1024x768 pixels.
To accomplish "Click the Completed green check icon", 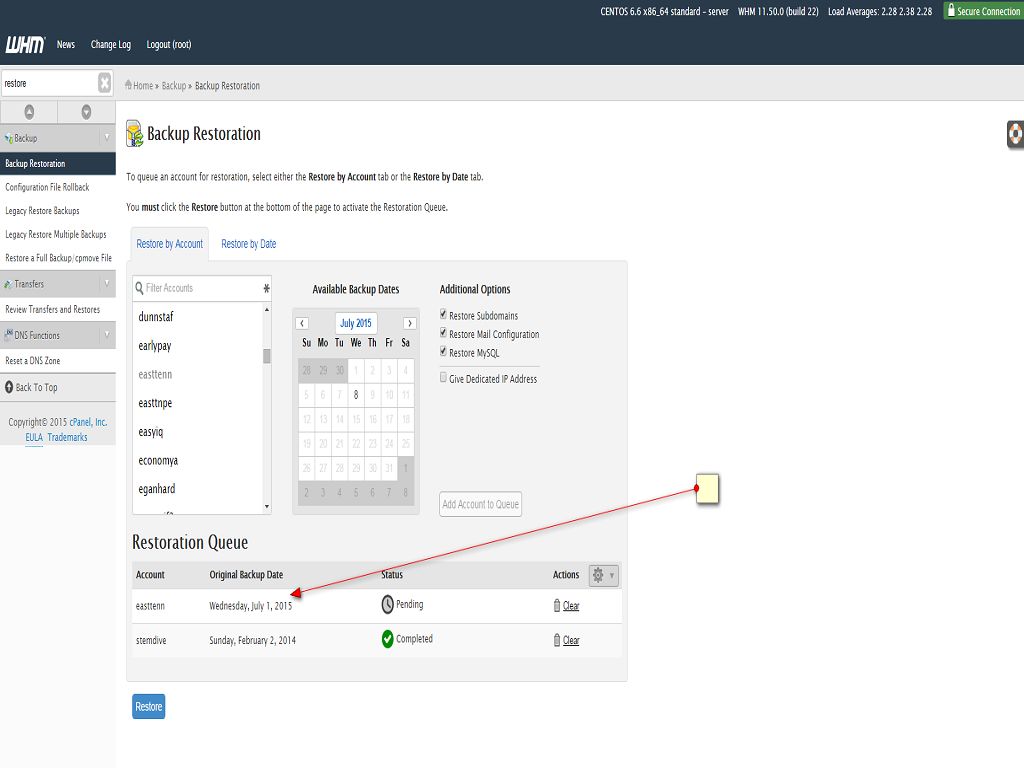I will (387, 639).
